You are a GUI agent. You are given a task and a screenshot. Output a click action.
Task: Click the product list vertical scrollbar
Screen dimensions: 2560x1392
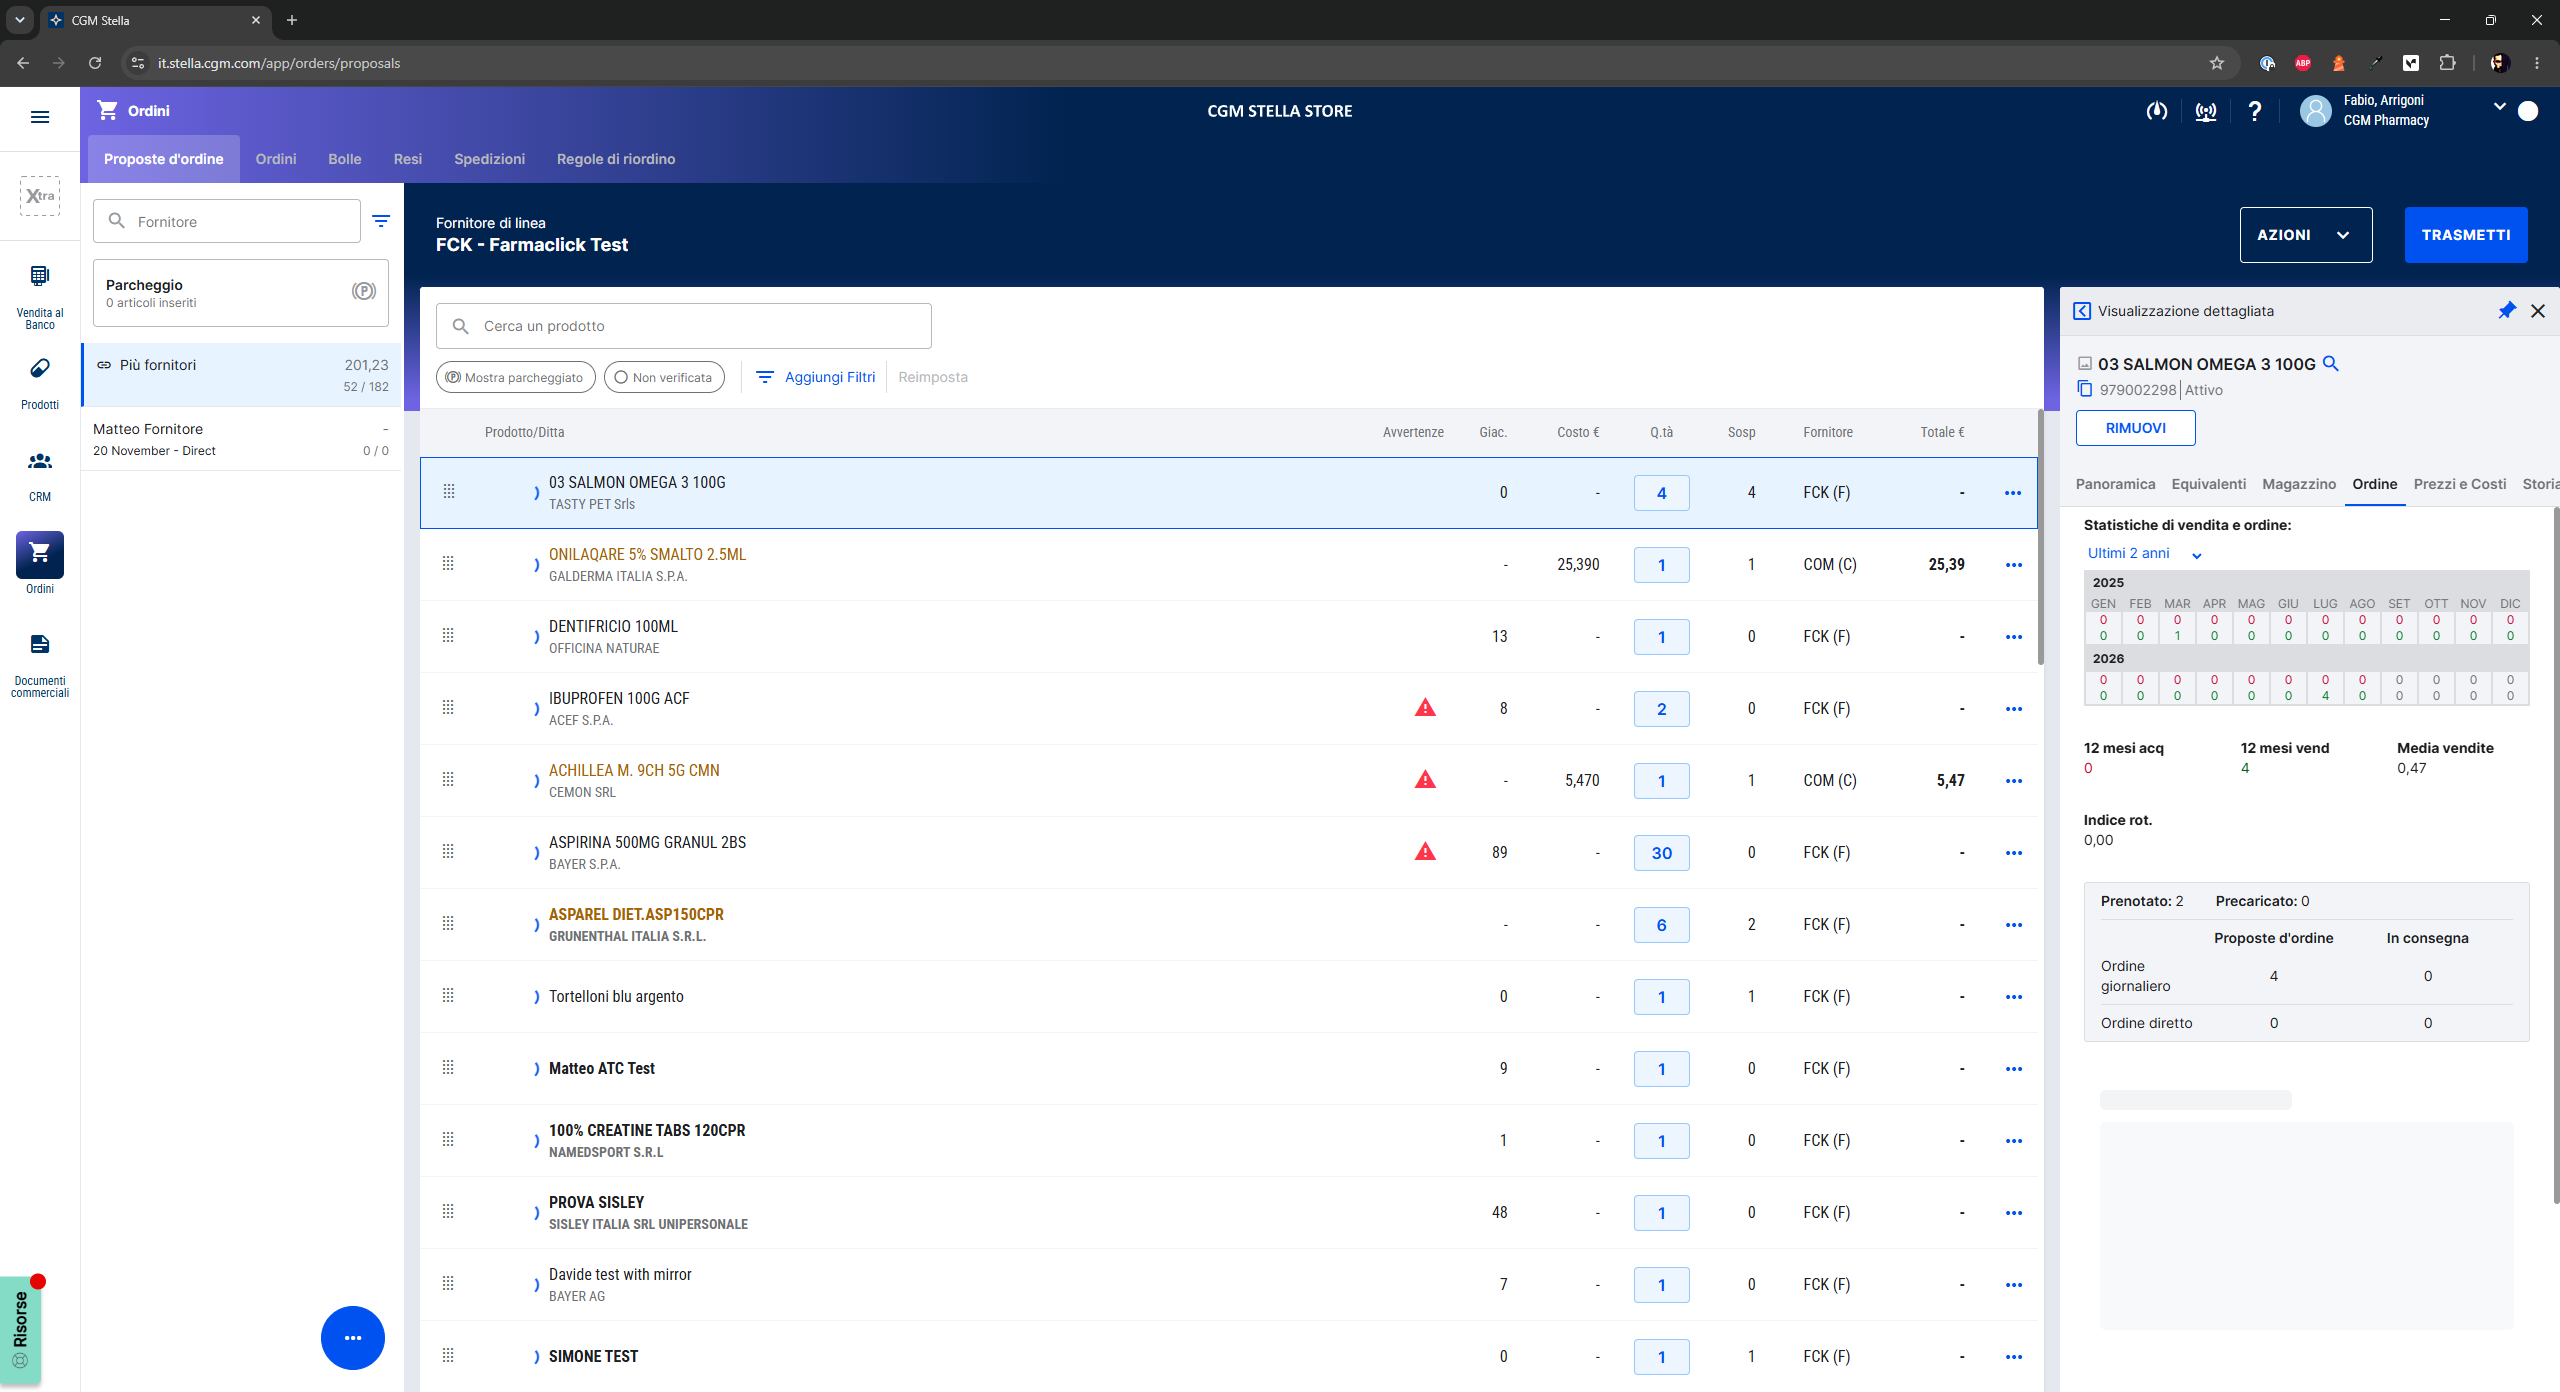[x=2041, y=536]
